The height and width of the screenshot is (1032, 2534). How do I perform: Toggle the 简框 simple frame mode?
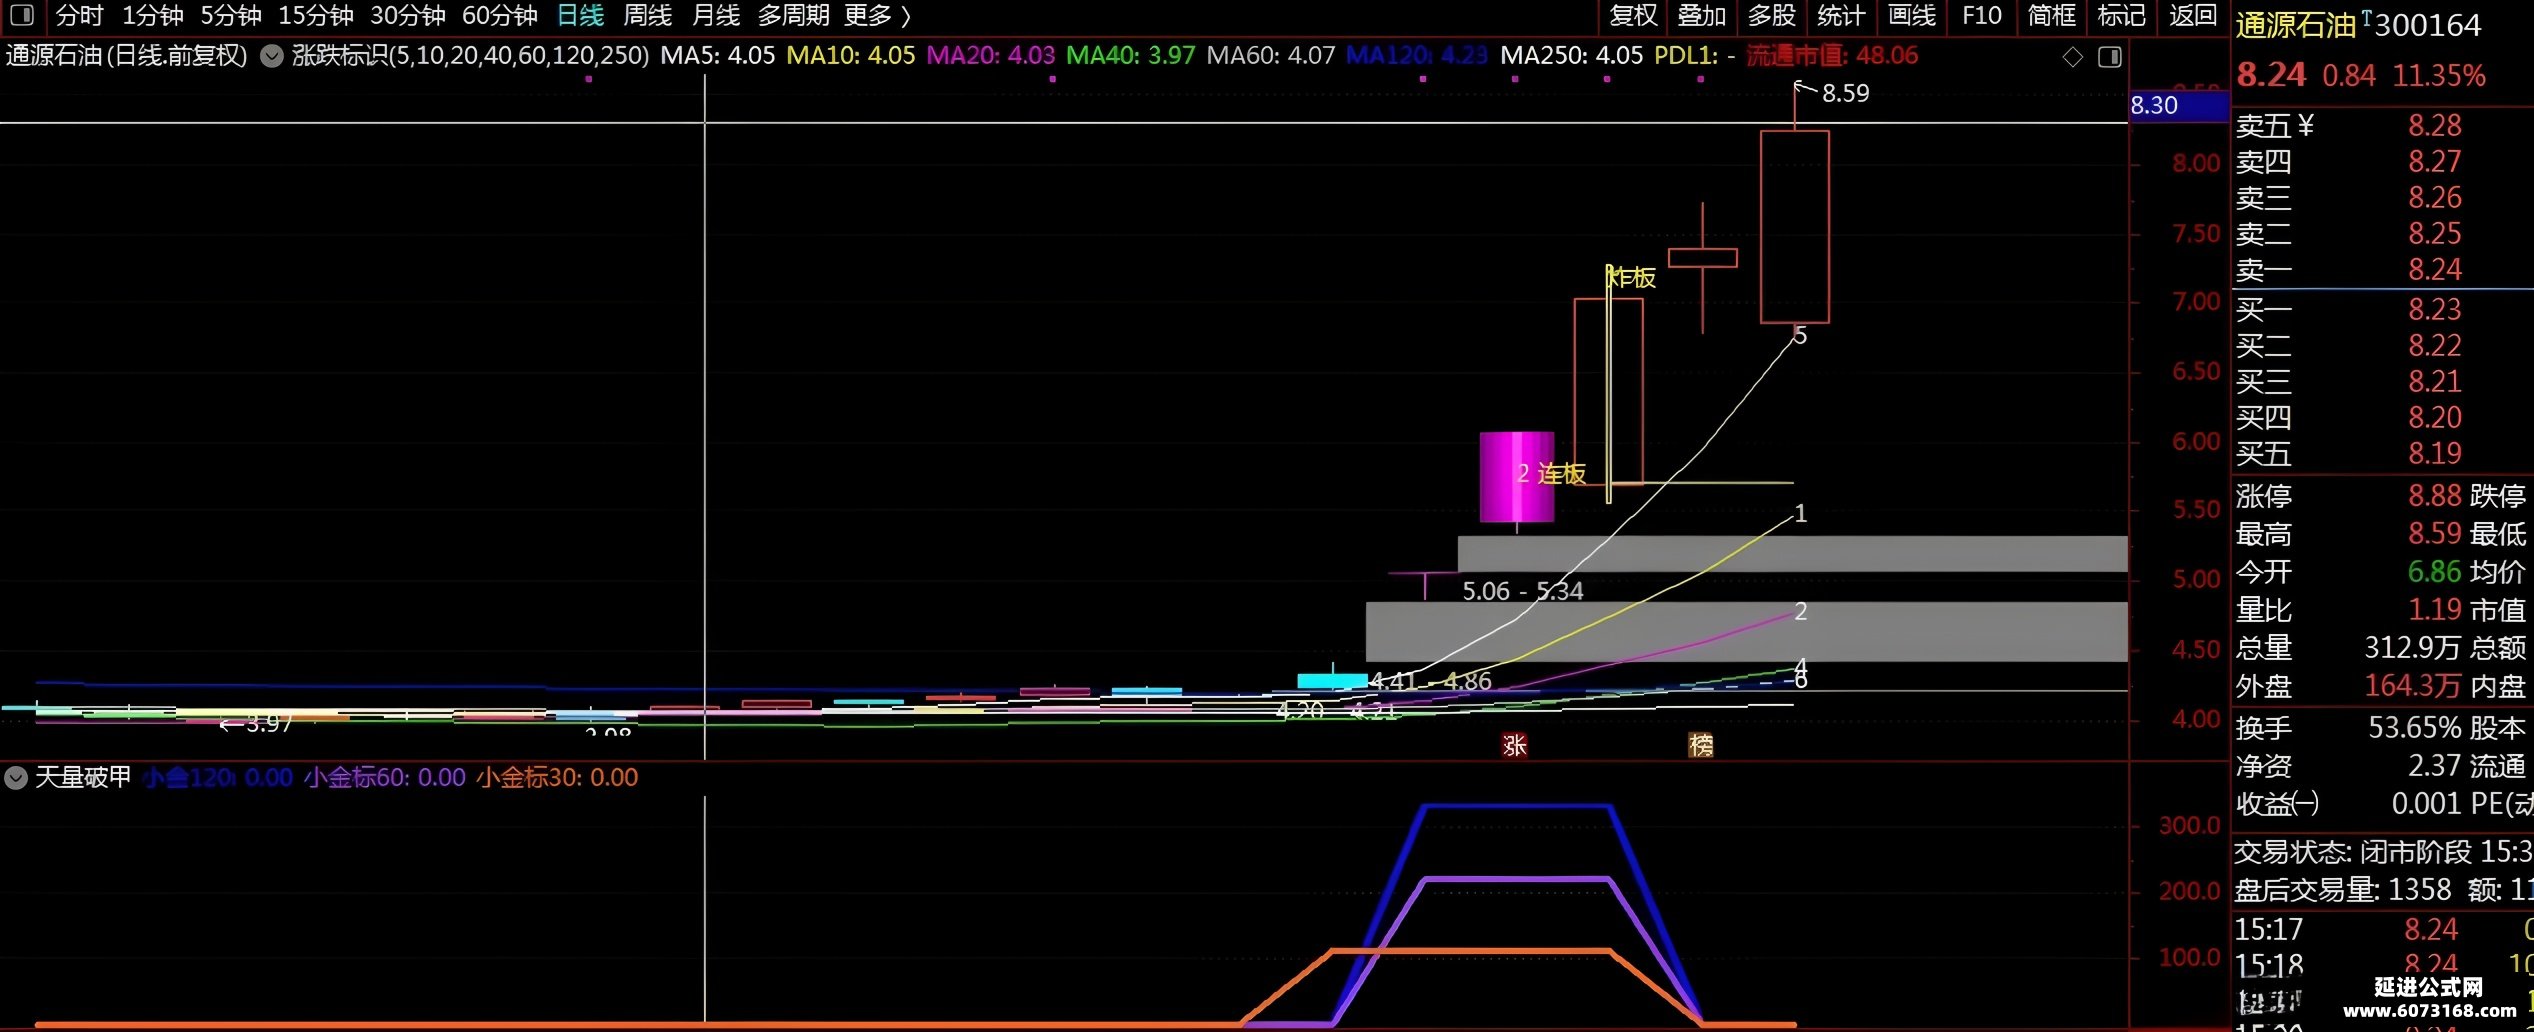(2052, 15)
